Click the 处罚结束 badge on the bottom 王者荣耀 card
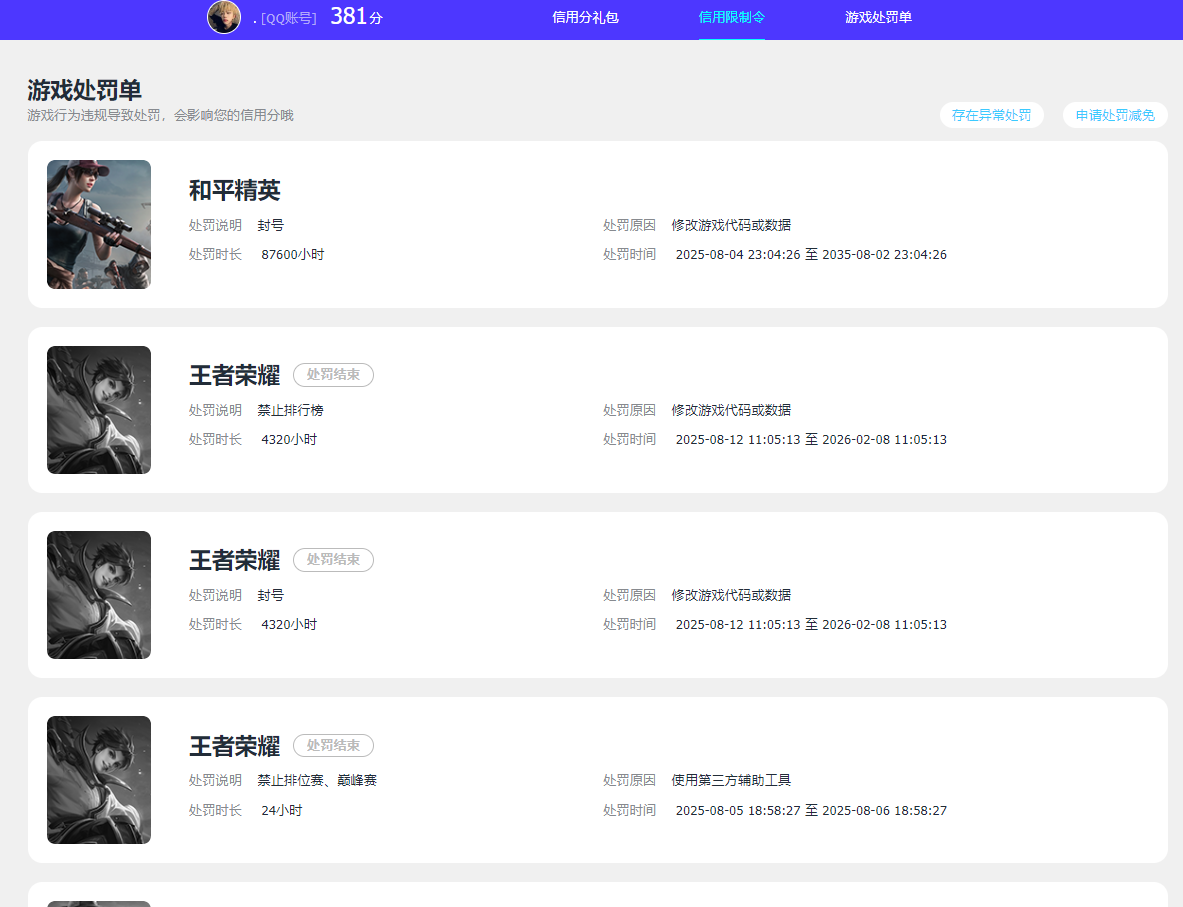Viewport: 1183px width, 907px height. (333, 745)
